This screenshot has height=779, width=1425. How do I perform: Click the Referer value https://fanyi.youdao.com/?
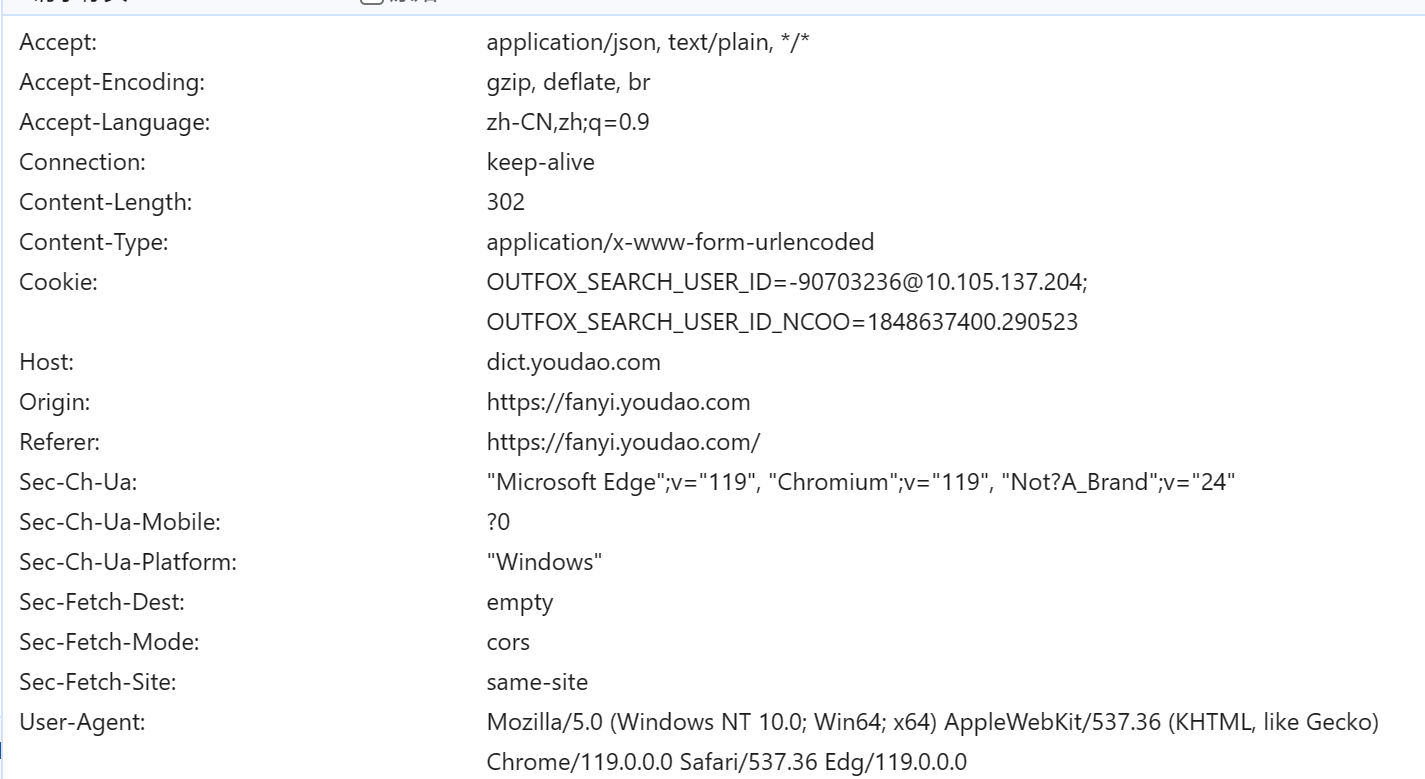pos(623,442)
